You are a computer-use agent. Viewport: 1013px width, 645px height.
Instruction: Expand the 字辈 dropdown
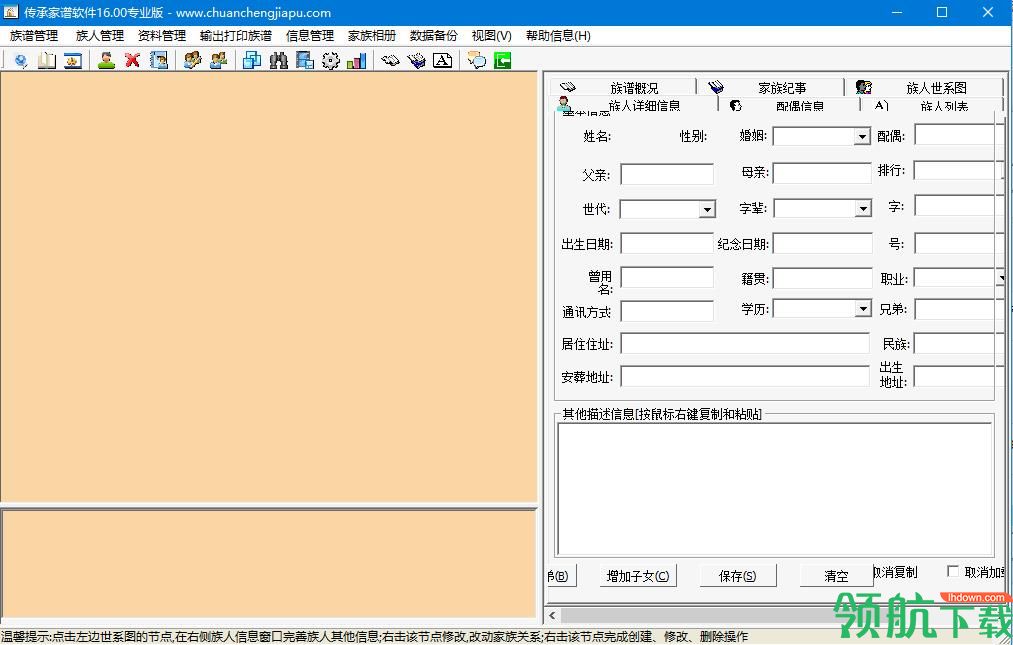tap(862, 208)
